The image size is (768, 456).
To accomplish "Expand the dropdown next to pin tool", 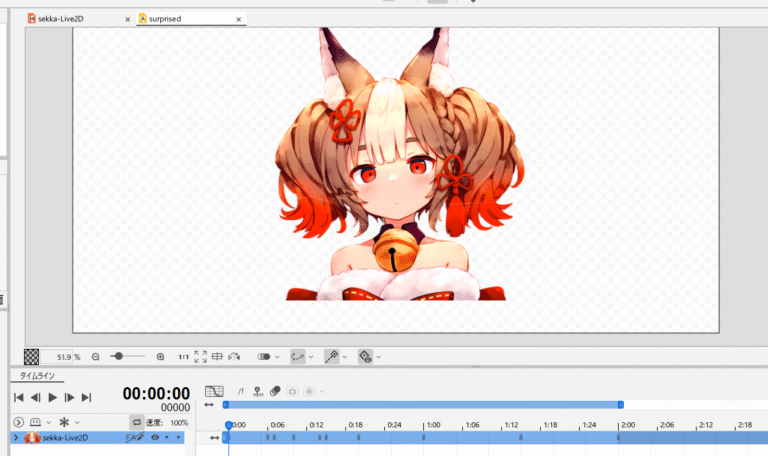I will point(344,357).
